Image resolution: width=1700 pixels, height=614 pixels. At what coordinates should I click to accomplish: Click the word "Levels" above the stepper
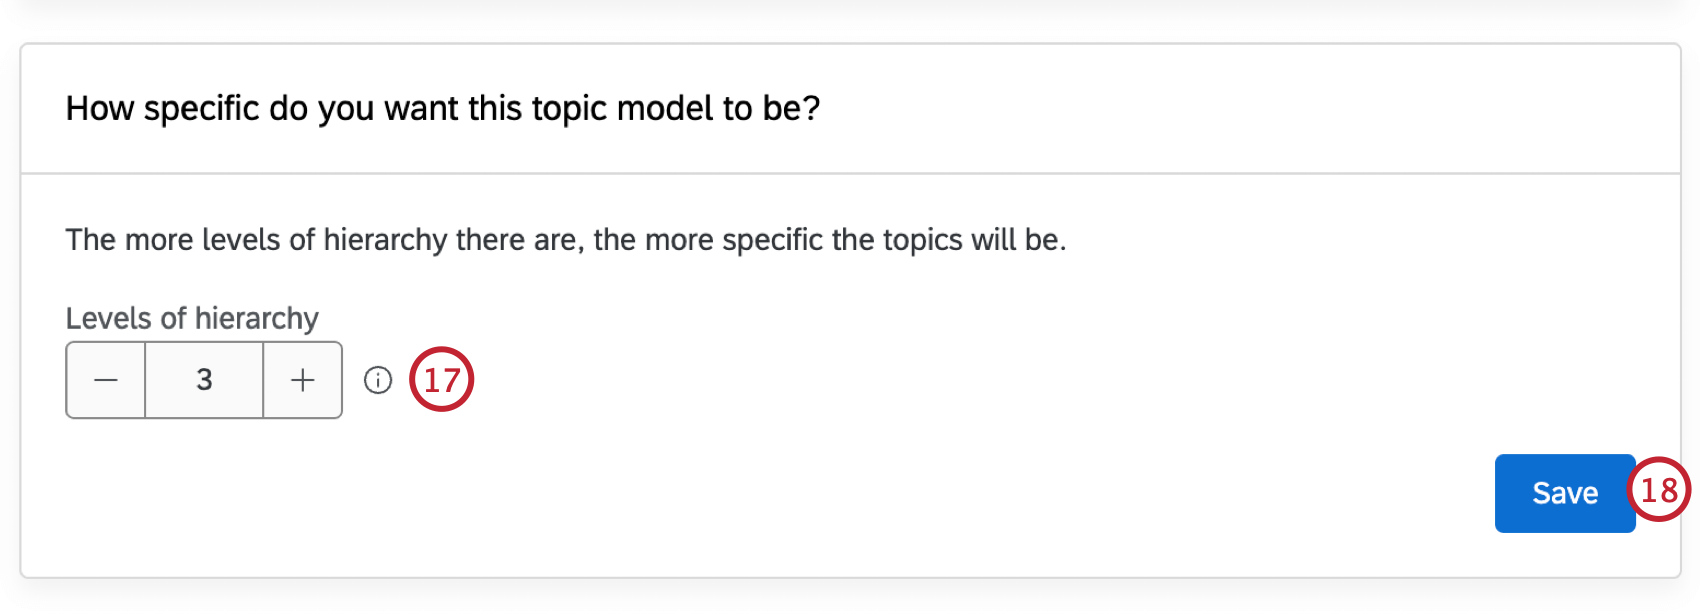tap(109, 318)
